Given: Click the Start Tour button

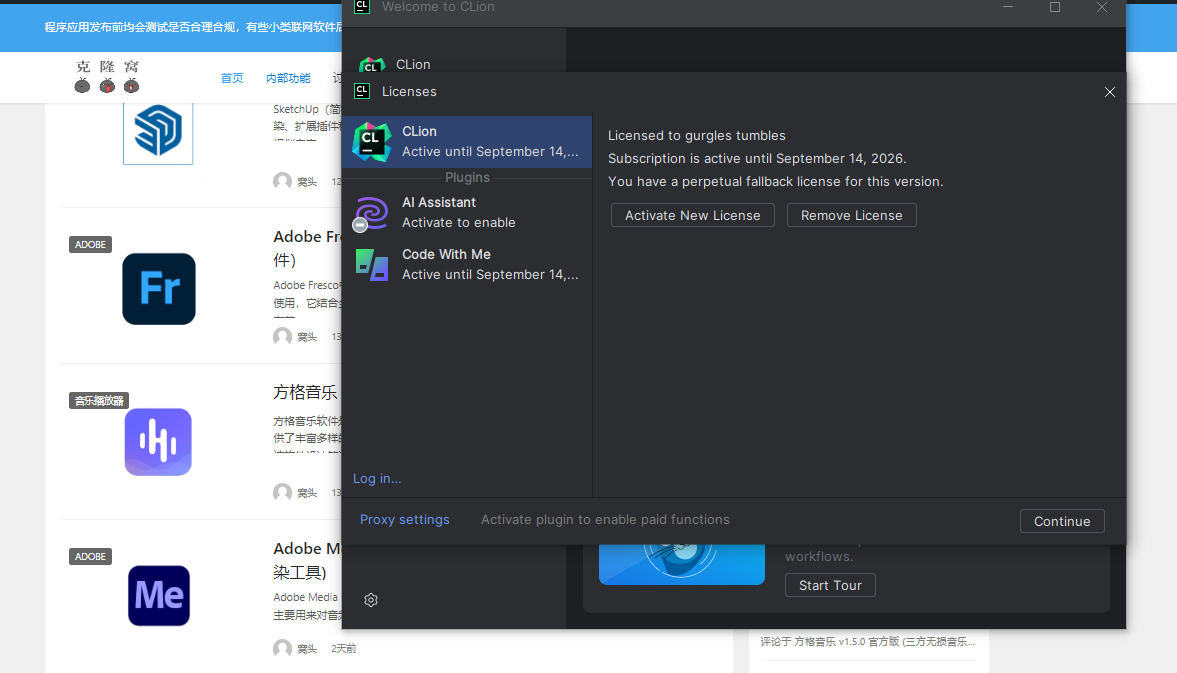Looking at the screenshot, I should 830,585.
